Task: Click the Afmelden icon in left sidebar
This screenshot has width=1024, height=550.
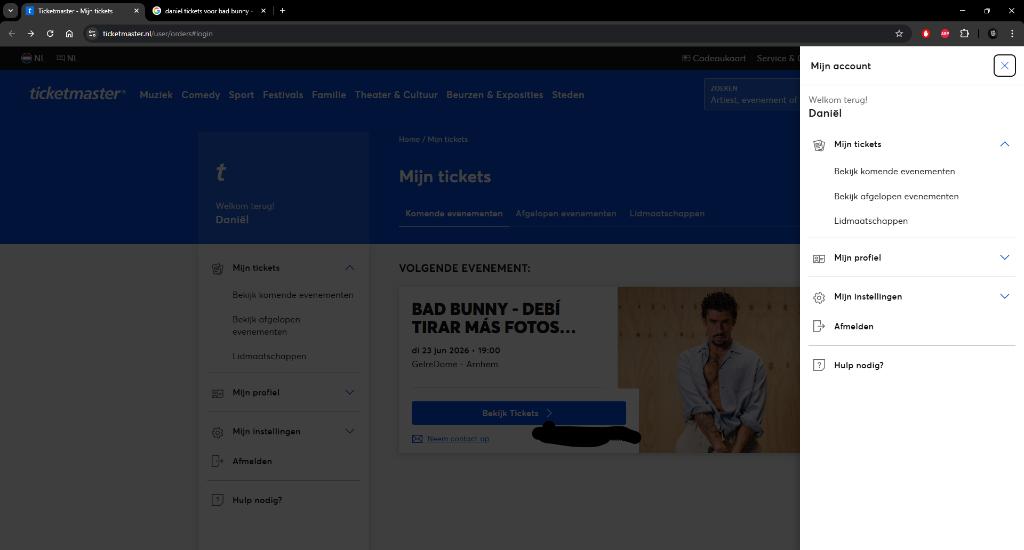Action: [217, 461]
